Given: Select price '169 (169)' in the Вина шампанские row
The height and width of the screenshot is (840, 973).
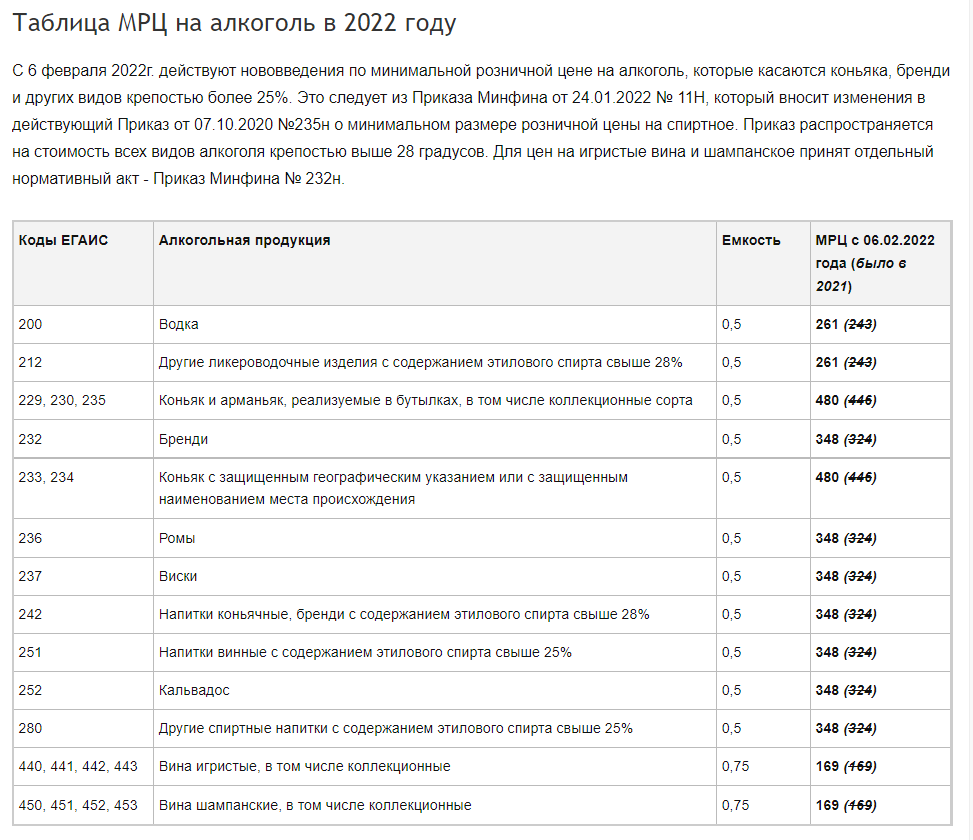Looking at the screenshot, I should coord(881,805).
